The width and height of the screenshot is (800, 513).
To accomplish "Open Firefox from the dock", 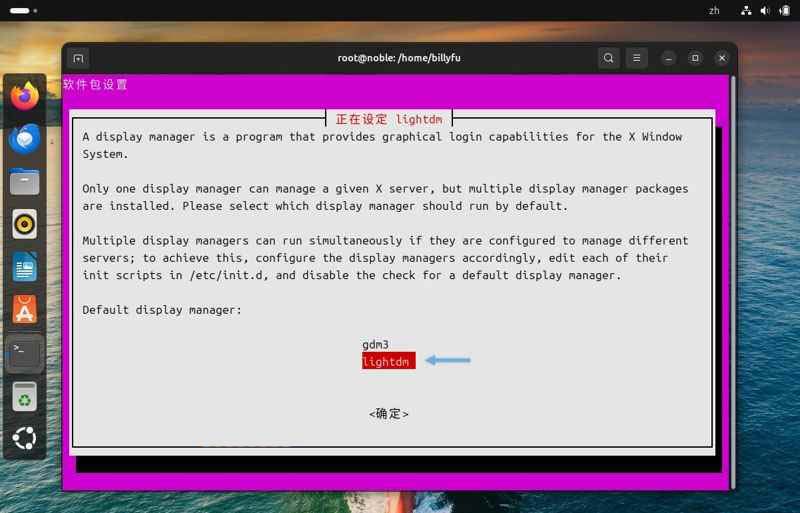I will click(25, 96).
